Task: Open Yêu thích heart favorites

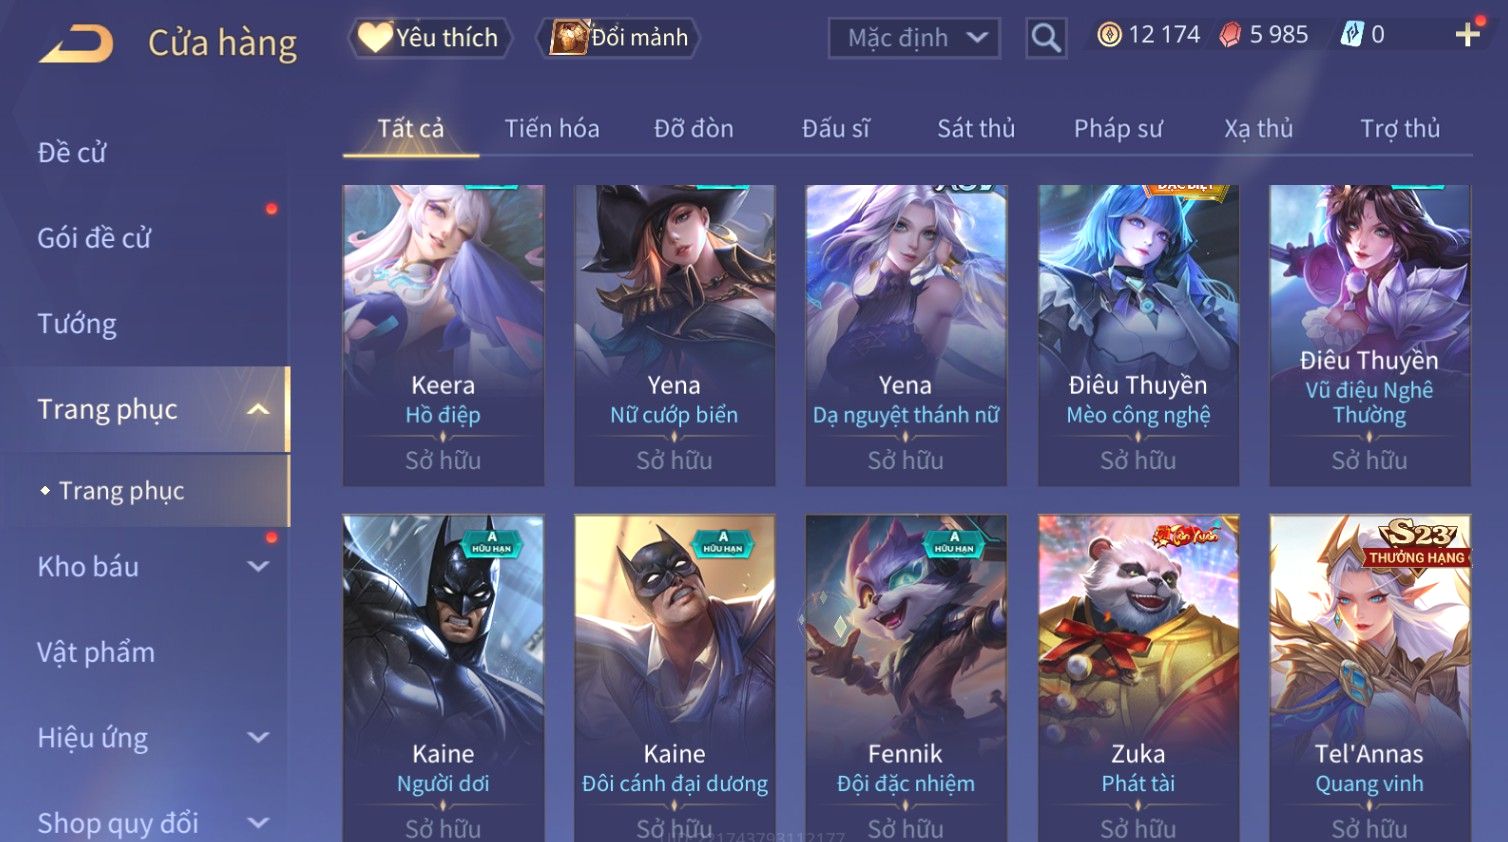Action: (x=430, y=38)
